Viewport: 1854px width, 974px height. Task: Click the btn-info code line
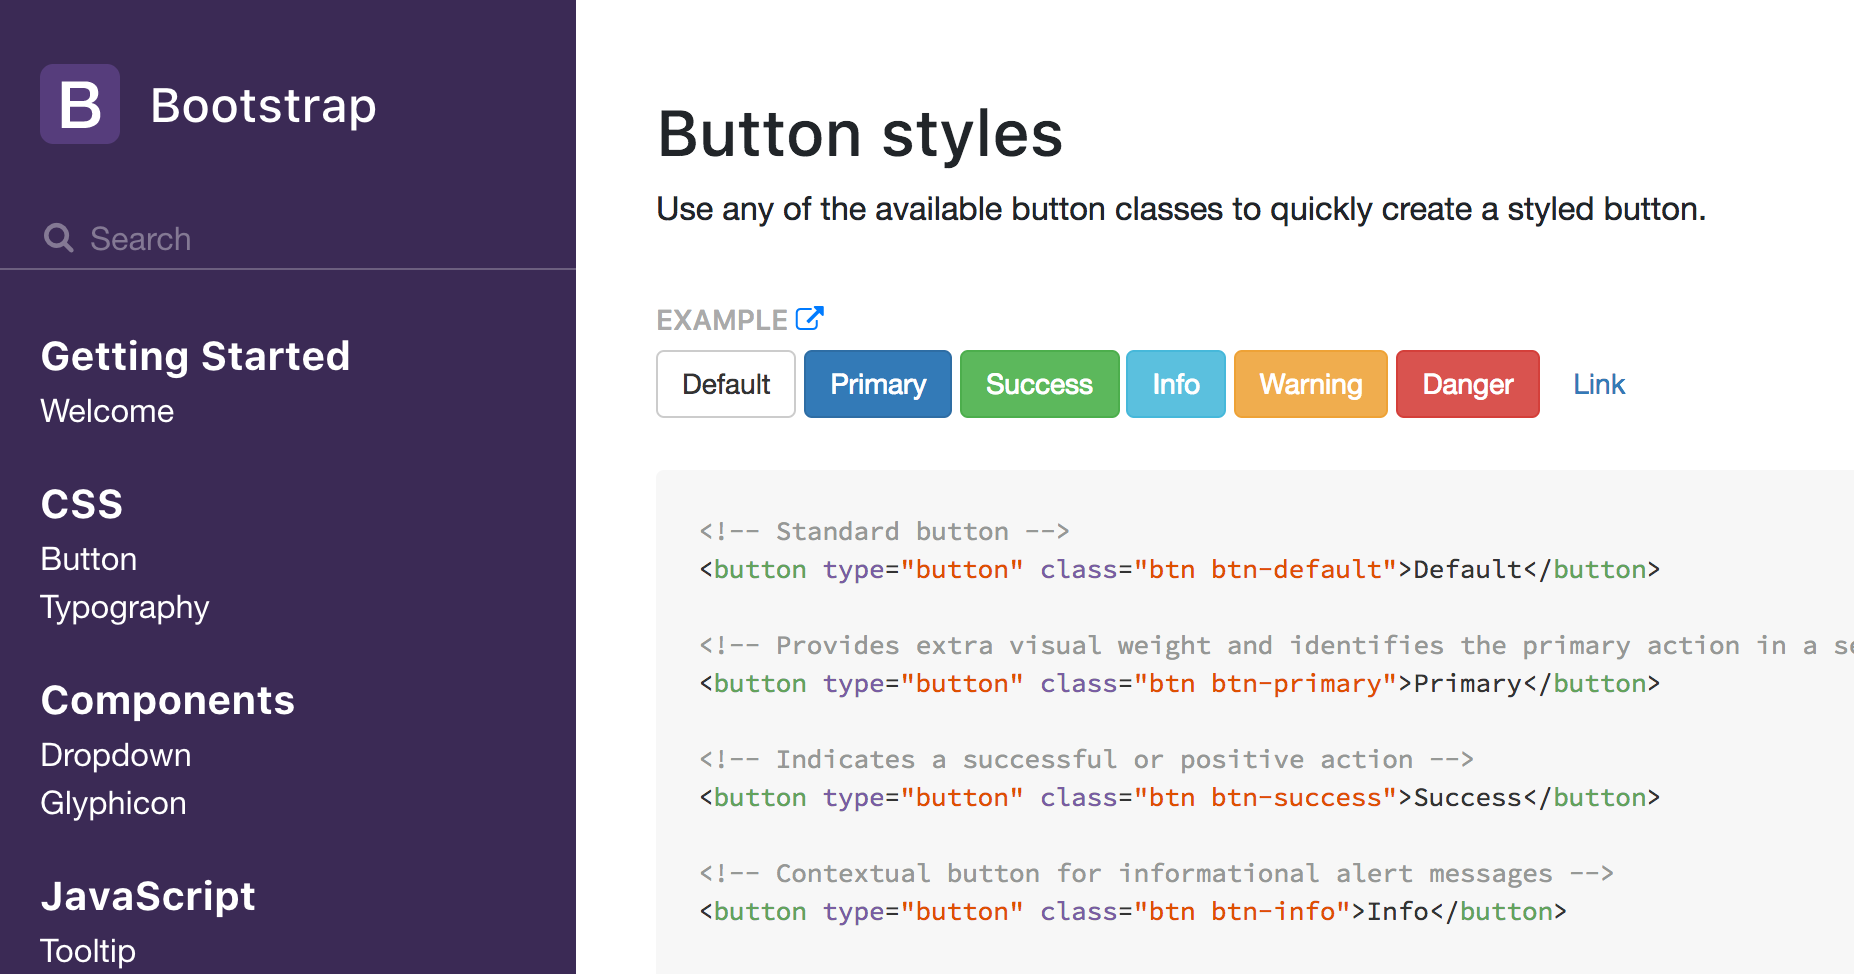(1133, 912)
